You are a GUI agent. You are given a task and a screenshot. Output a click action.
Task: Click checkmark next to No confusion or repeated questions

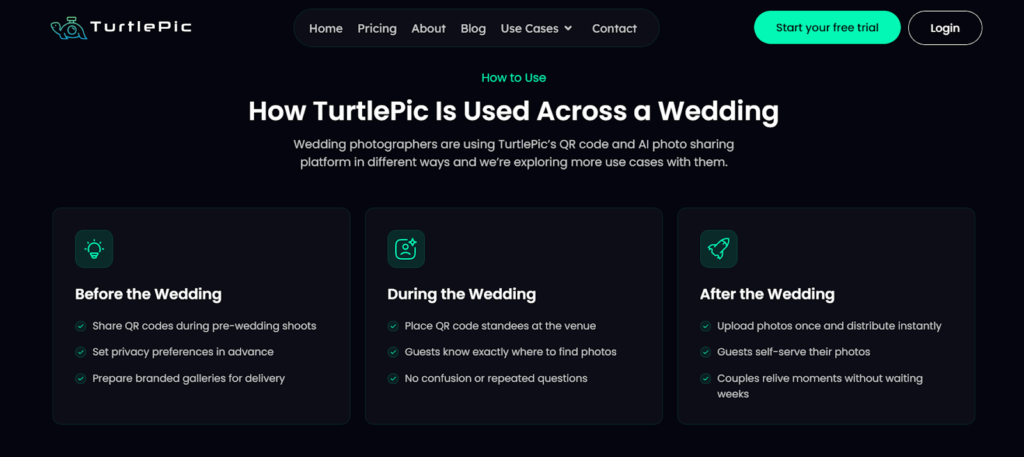tap(393, 378)
